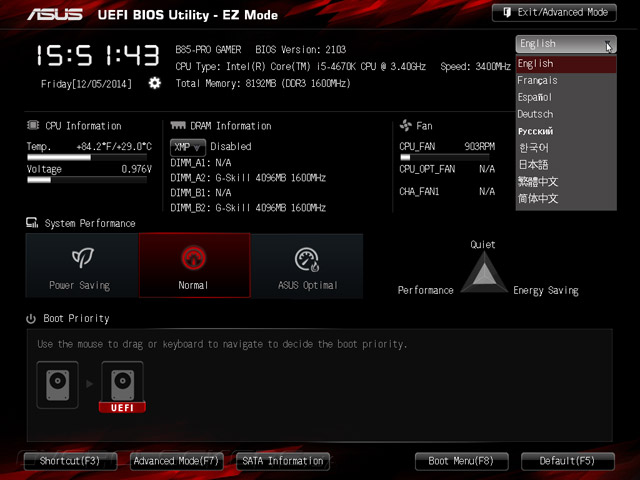The height and width of the screenshot is (480, 640).
Task: Click the CPU Type Intel Core i5-4670K text
Action: click(x=301, y=67)
